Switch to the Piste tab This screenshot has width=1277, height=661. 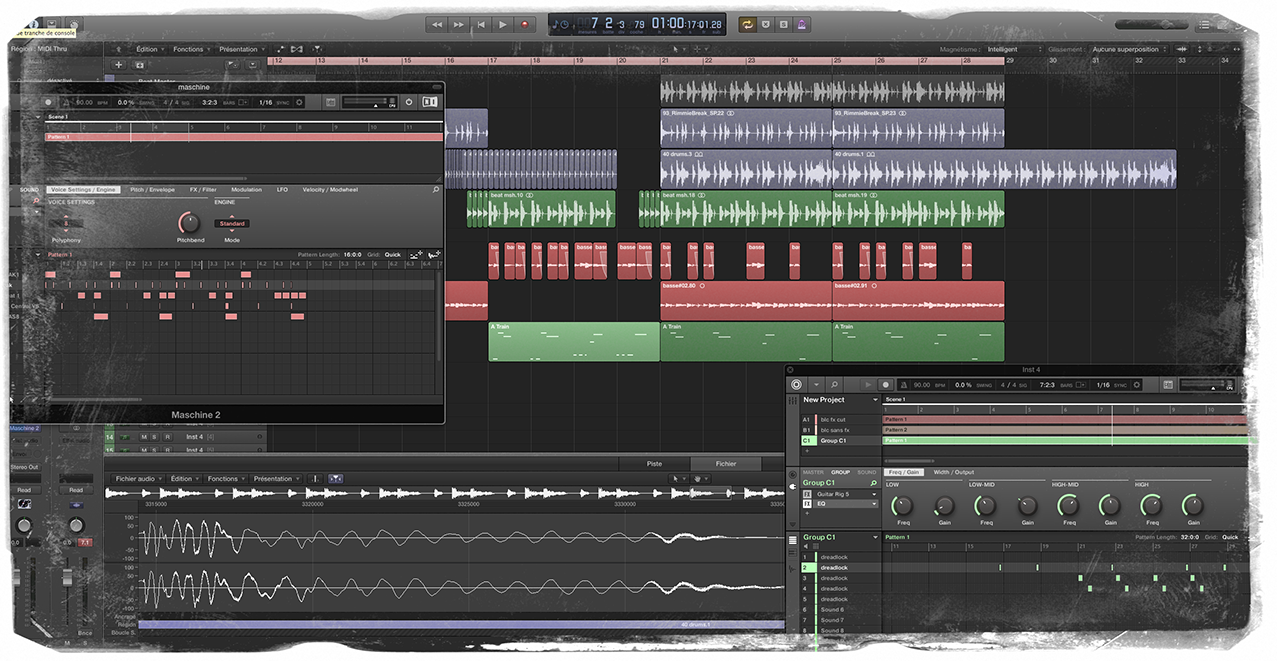pos(654,464)
